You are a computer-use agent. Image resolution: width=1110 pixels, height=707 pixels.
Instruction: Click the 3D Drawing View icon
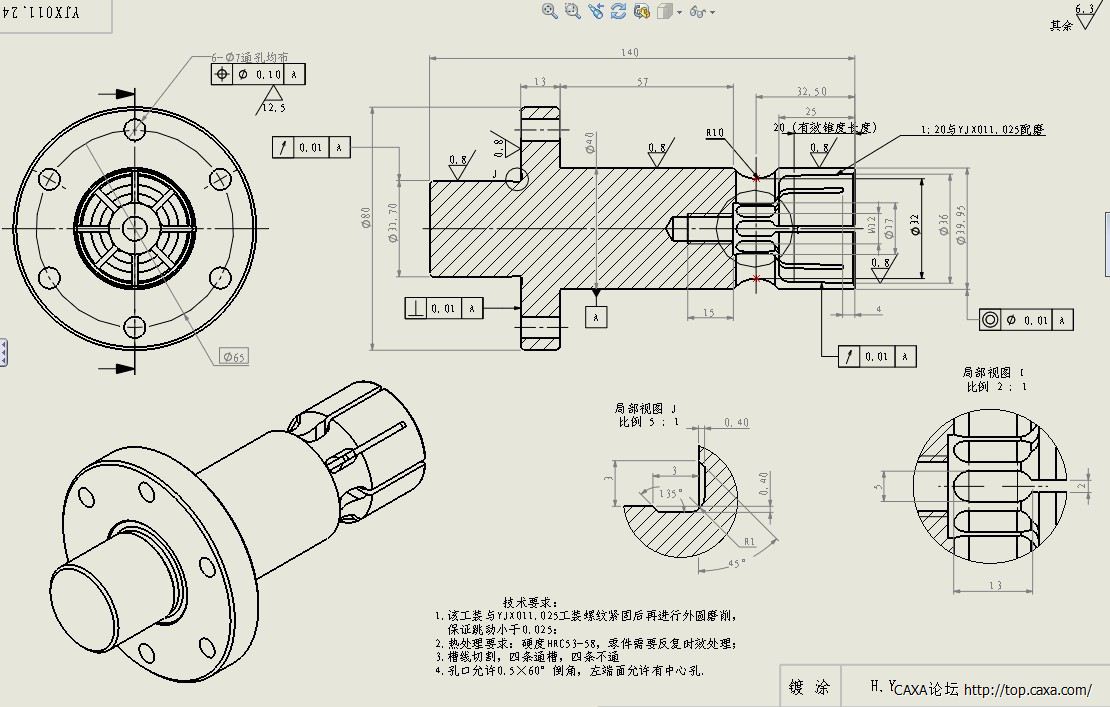(x=641, y=11)
